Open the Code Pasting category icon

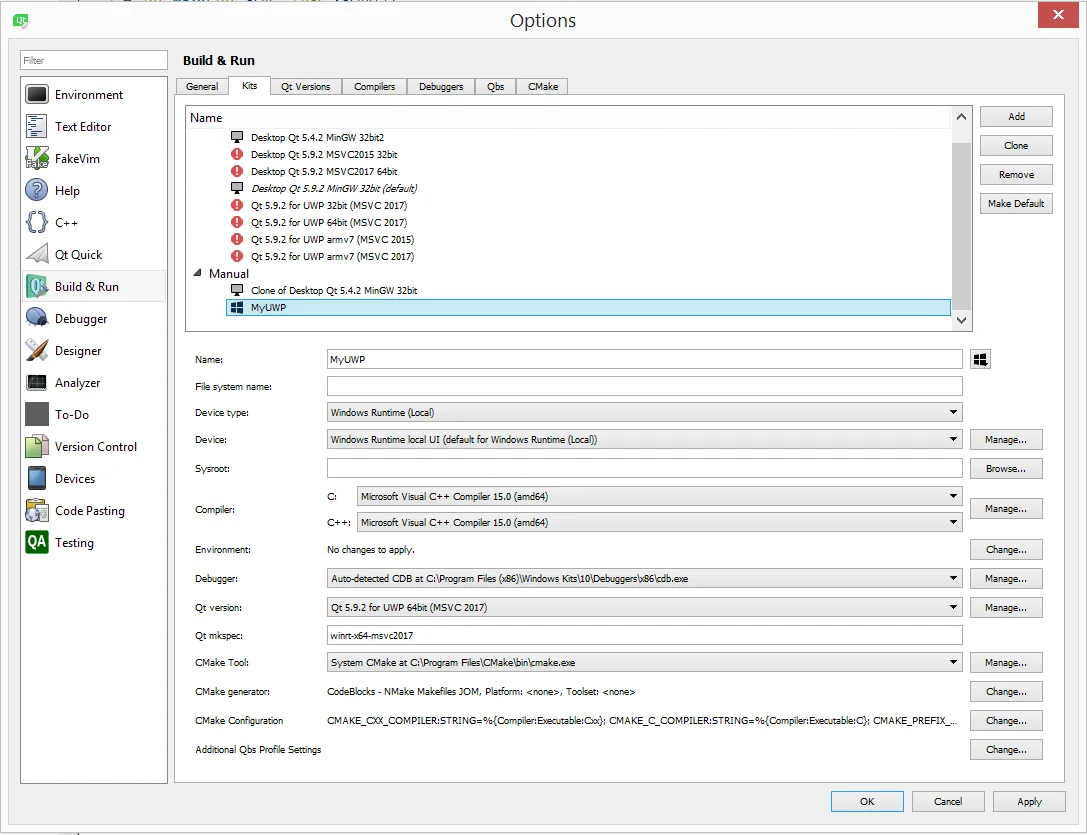coord(37,510)
